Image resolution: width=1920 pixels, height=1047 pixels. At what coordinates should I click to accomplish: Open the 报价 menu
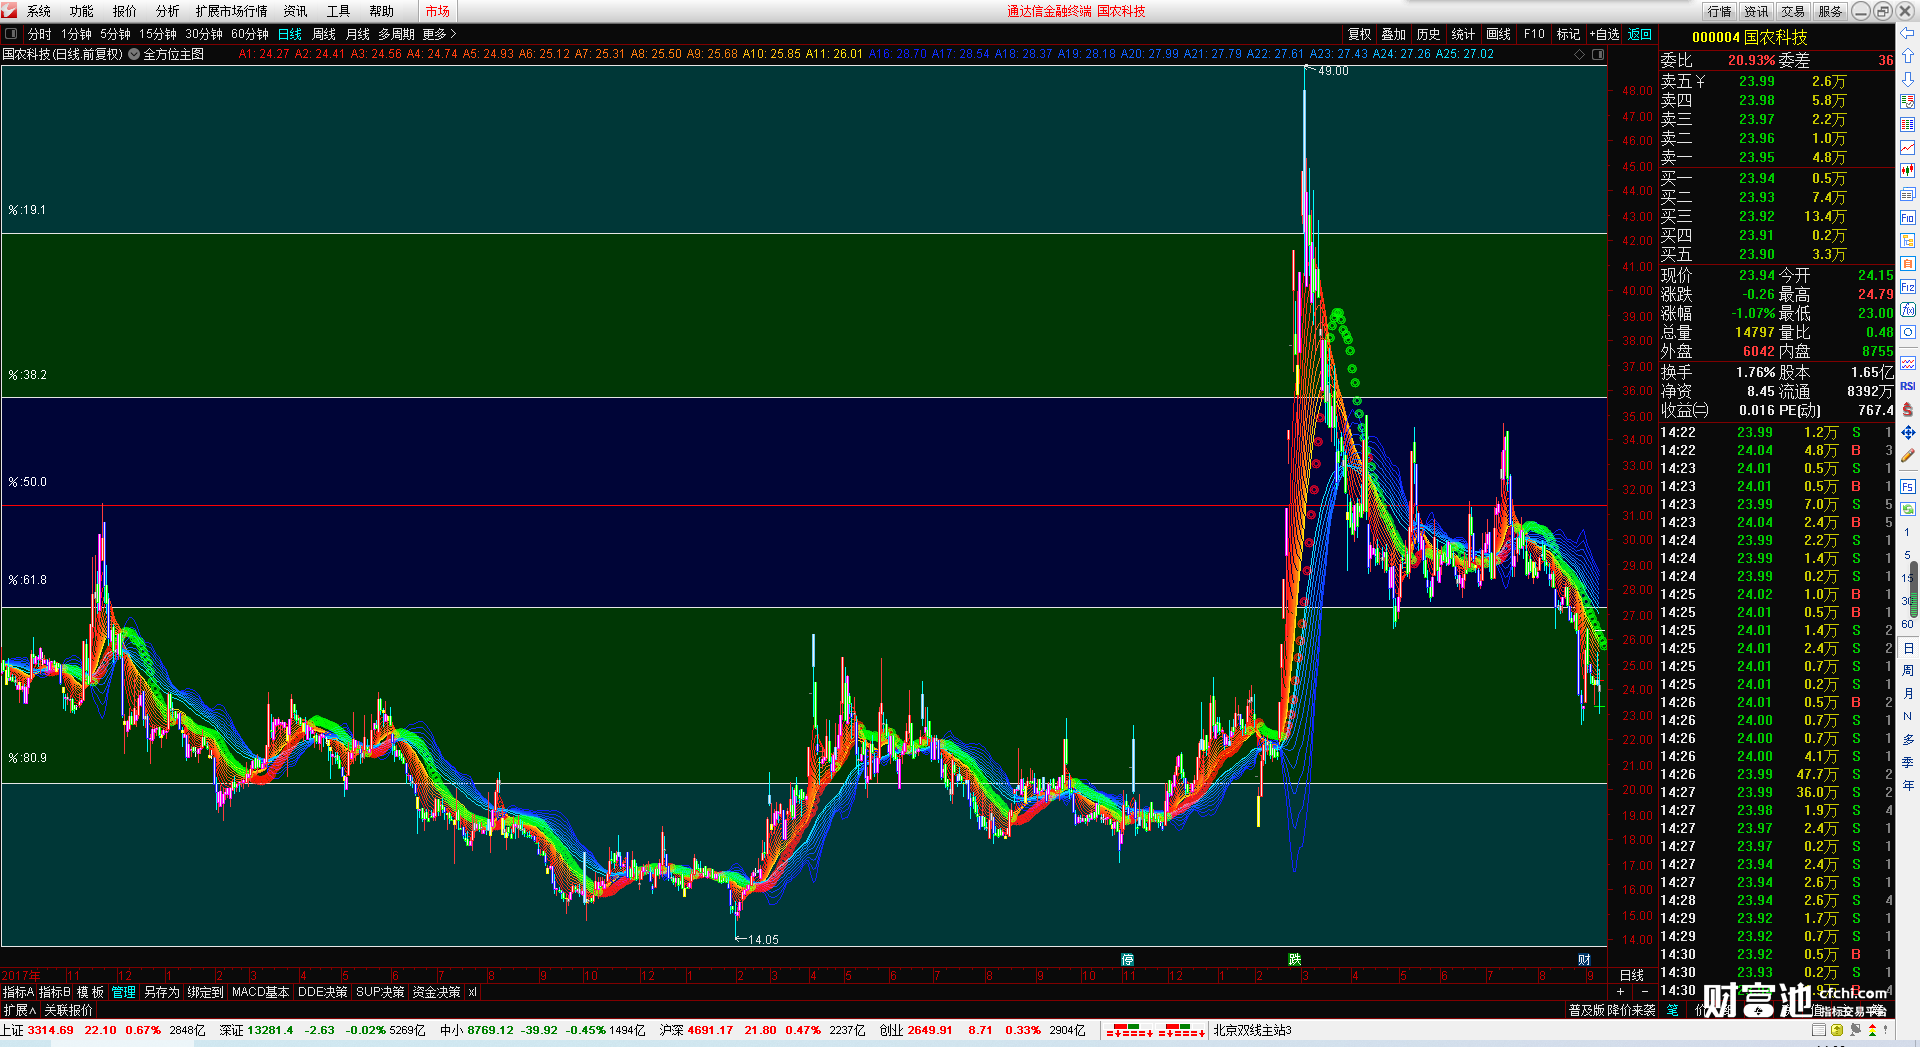coord(125,11)
